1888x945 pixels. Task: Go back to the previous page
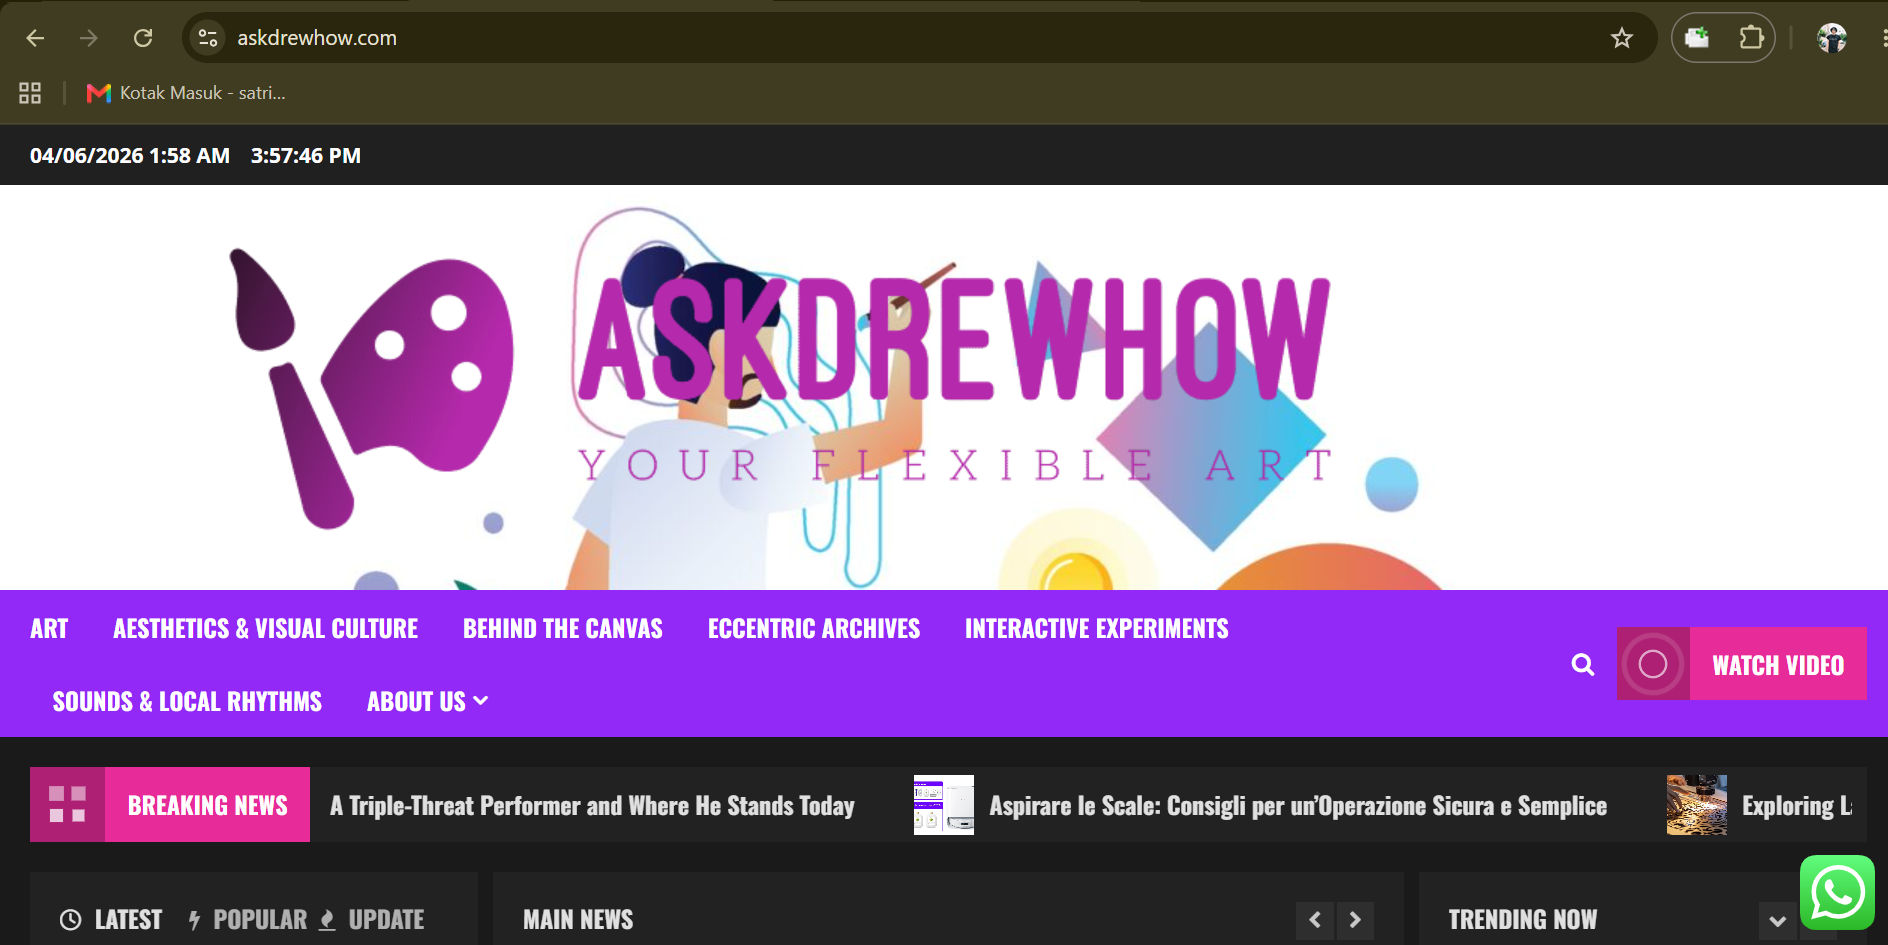tap(36, 38)
